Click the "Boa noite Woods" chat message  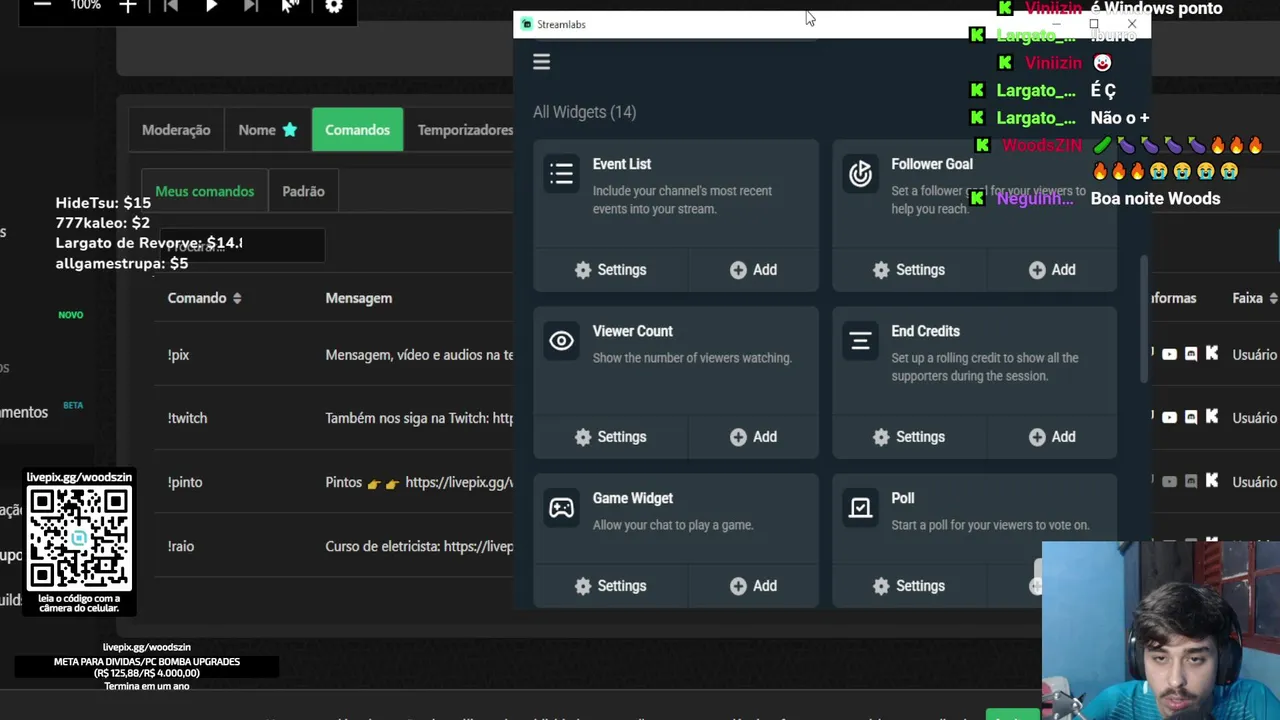(x=1155, y=198)
